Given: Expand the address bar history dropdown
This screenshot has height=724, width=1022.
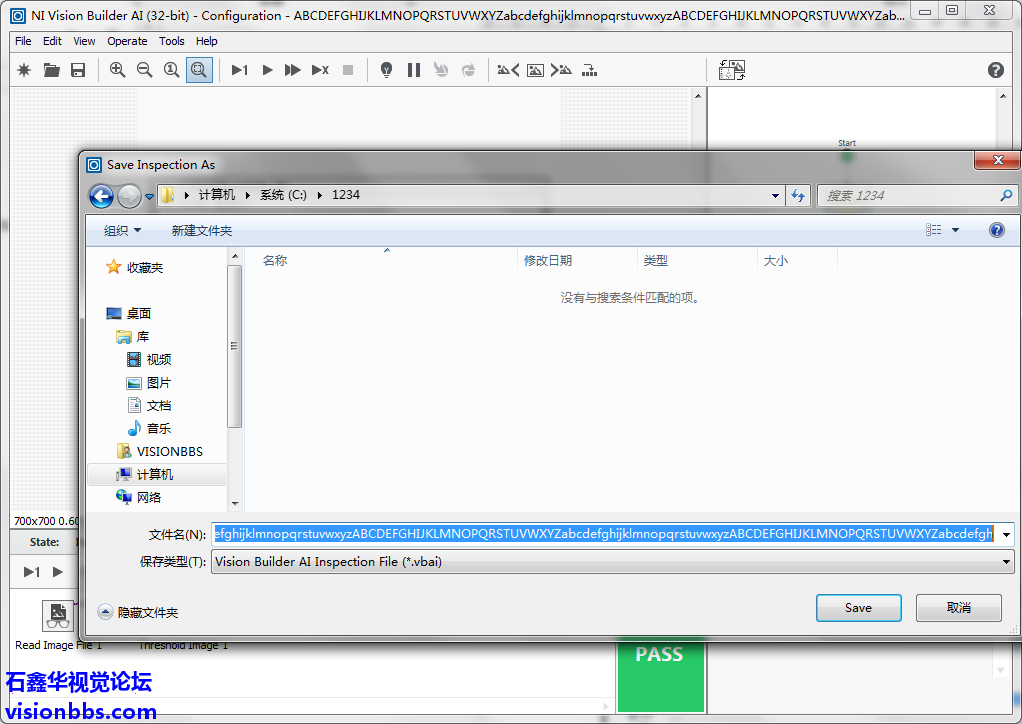Looking at the screenshot, I should [x=775, y=195].
